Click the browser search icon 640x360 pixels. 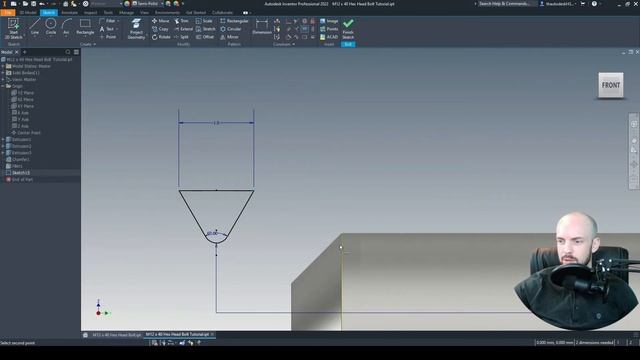[x=68, y=52]
